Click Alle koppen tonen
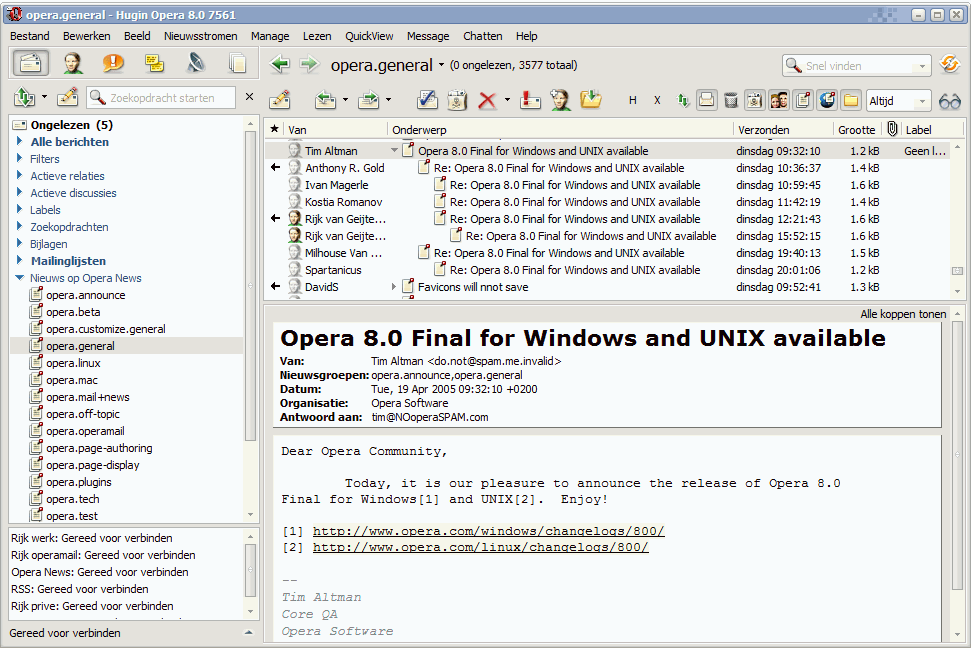The height and width of the screenshot is (648, 971). click(903, 314)
